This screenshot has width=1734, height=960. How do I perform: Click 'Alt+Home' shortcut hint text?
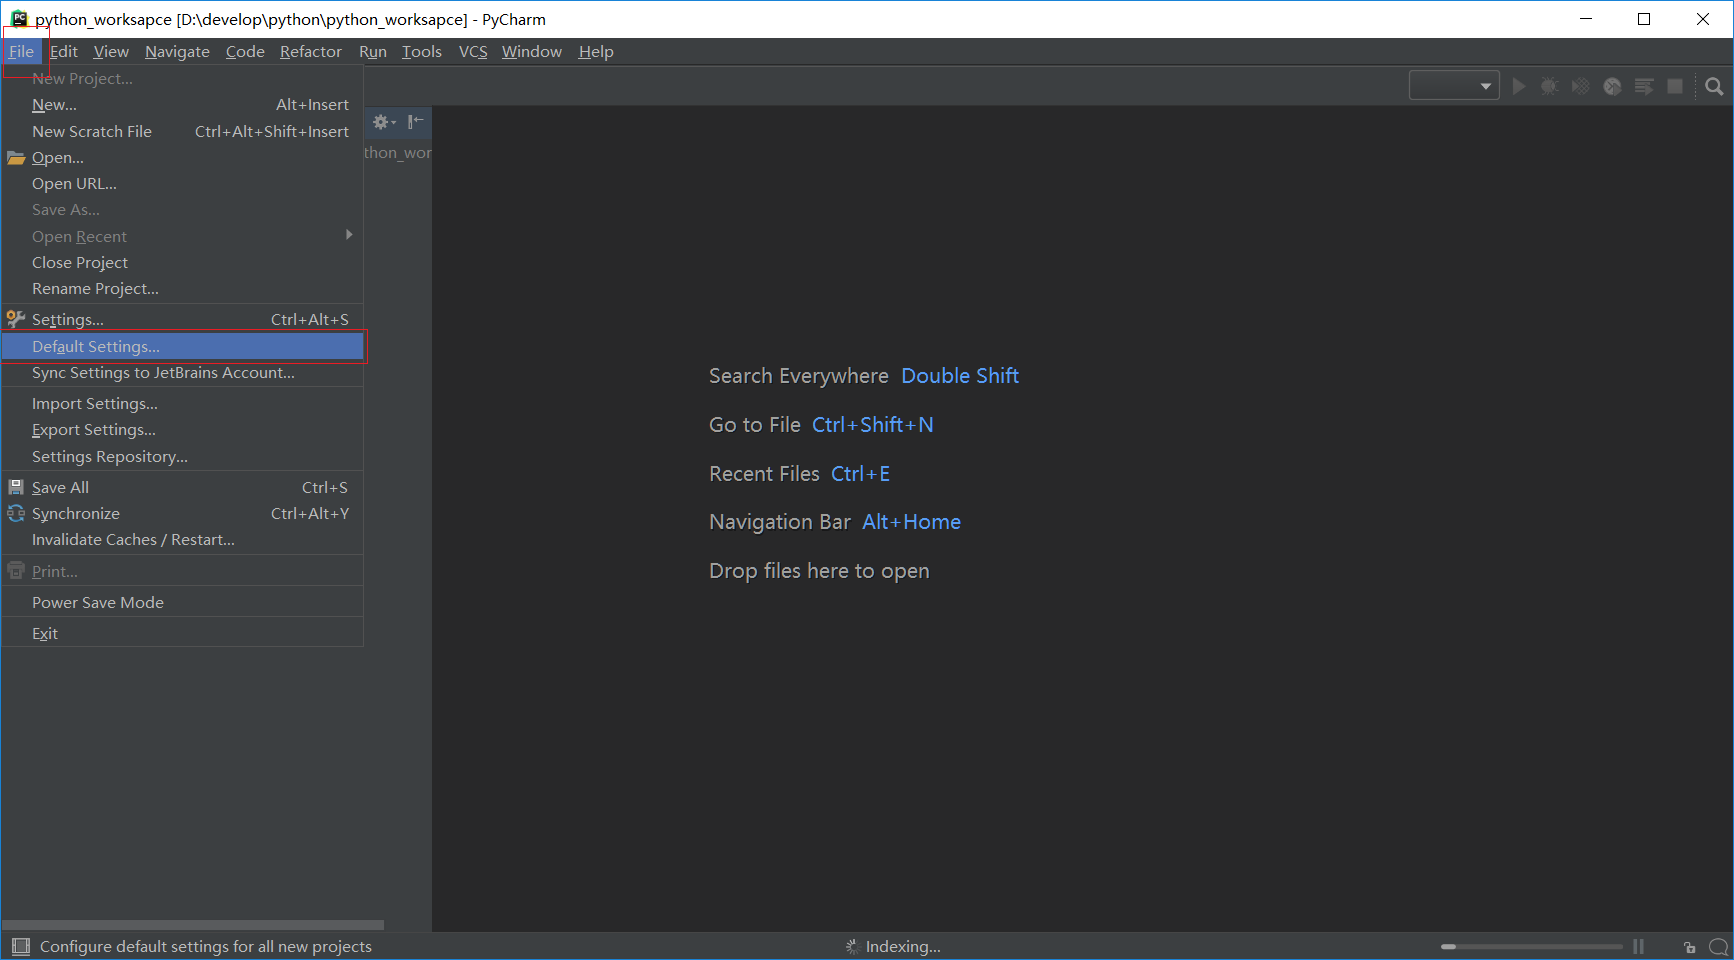(x=911, y=522)
